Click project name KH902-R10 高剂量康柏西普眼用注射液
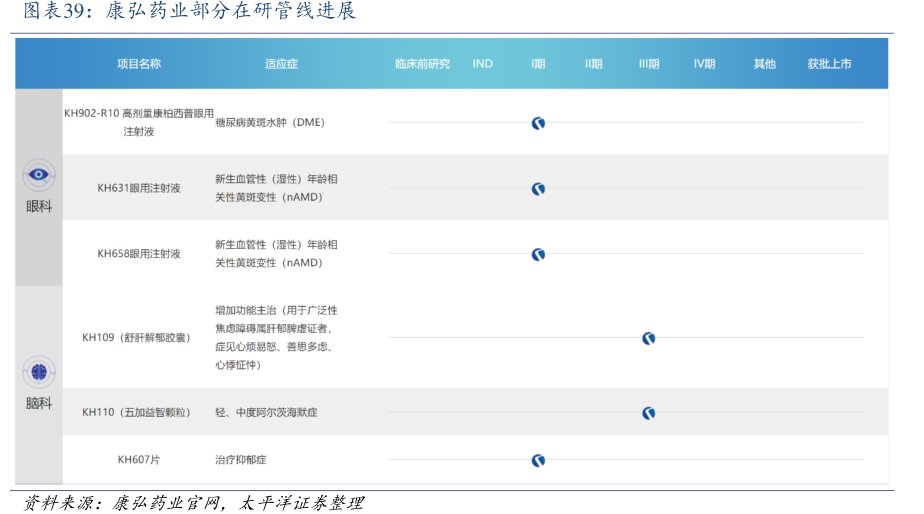924x514 pixels. (x=138, y=122)
